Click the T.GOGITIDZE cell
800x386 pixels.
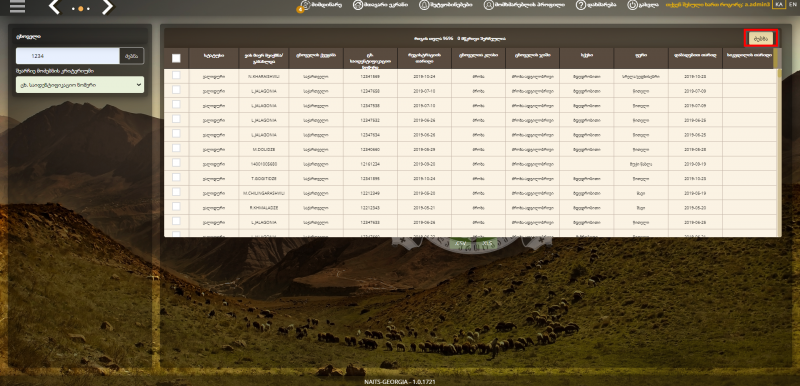[x=264, y=179]
